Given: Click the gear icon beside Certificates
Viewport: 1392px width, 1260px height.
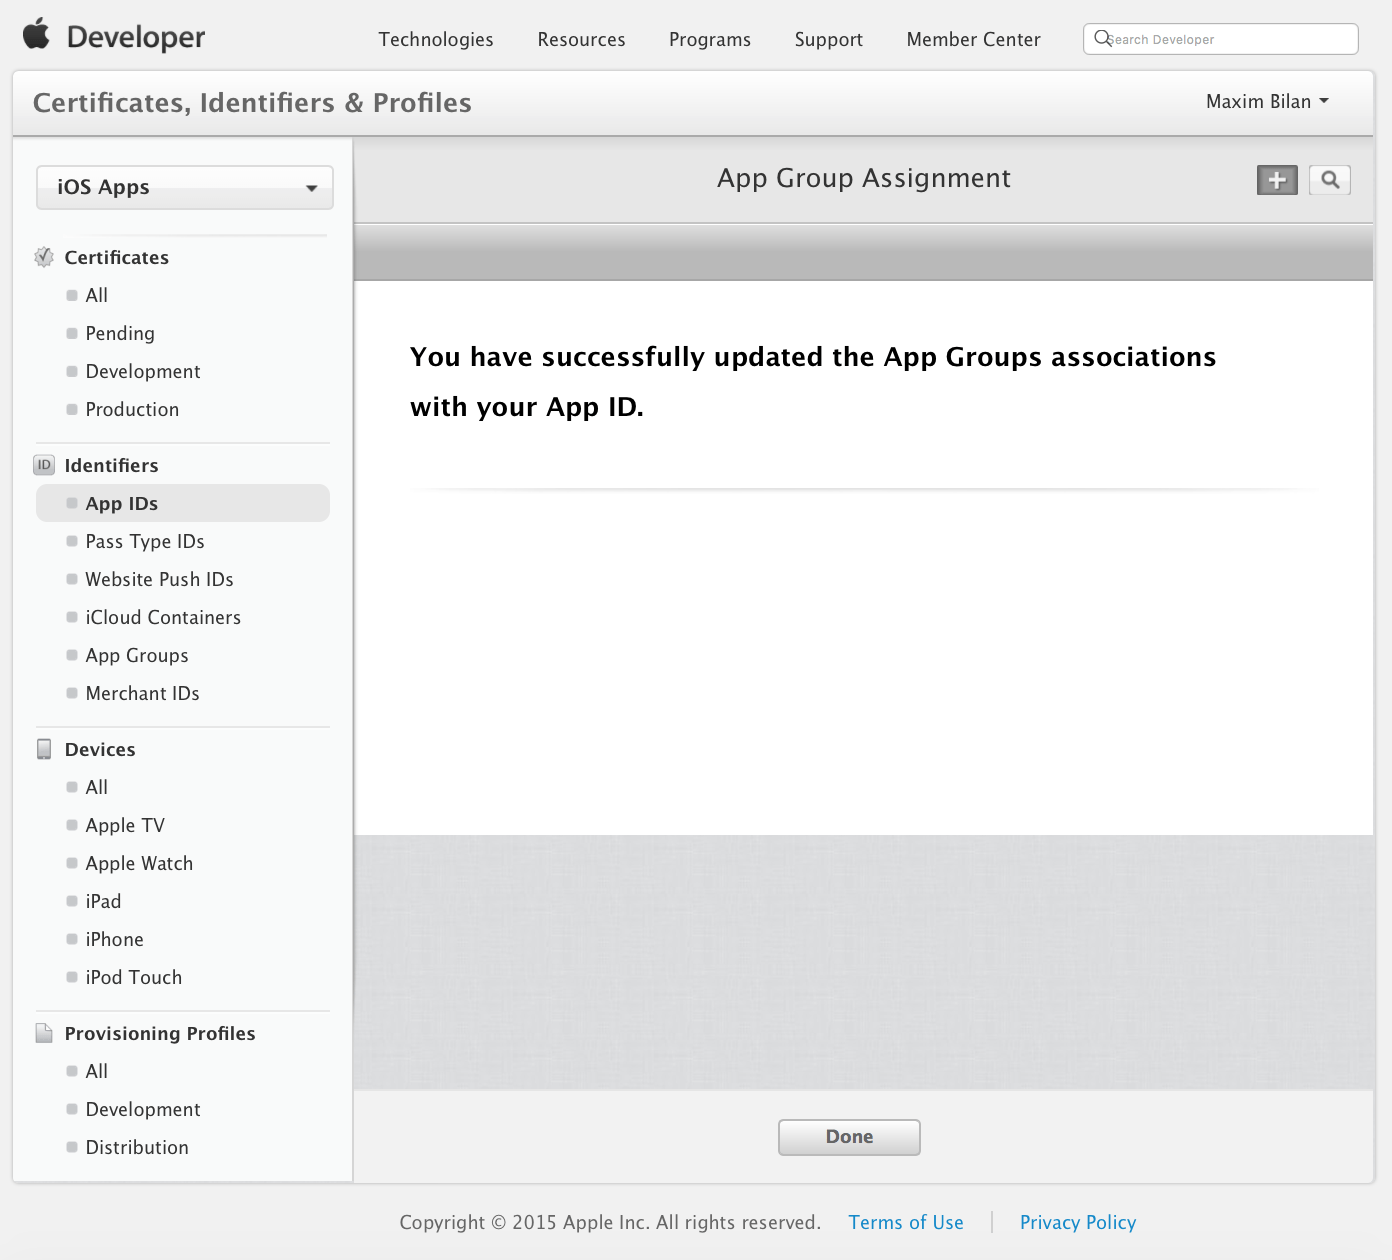Looking at the screenshot, I should (x=44, y=257).
